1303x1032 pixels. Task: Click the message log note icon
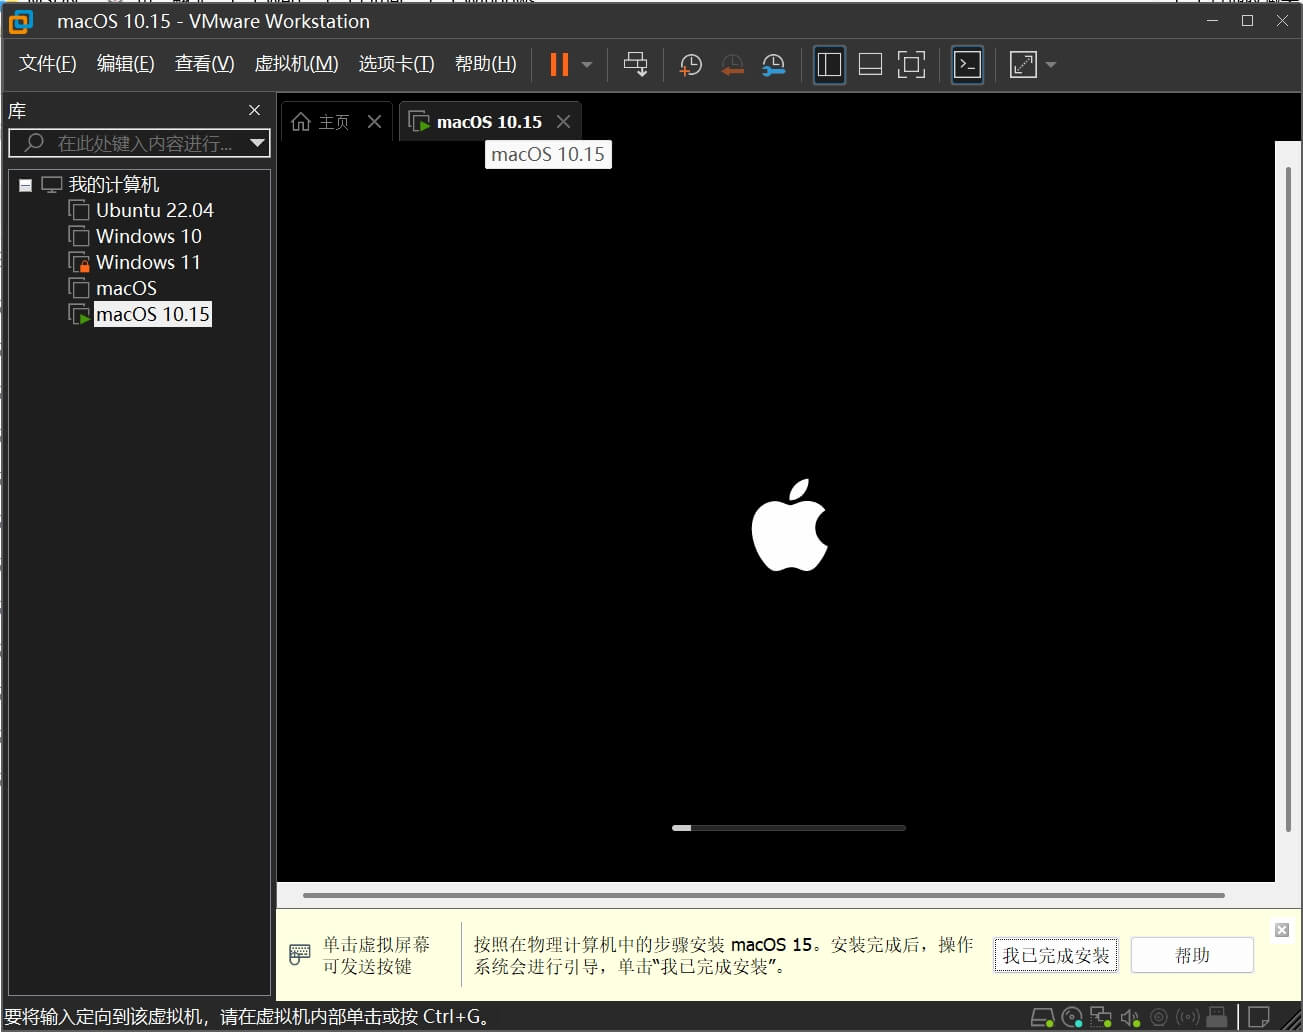pyautogui.click(x=1259, y=1017)
